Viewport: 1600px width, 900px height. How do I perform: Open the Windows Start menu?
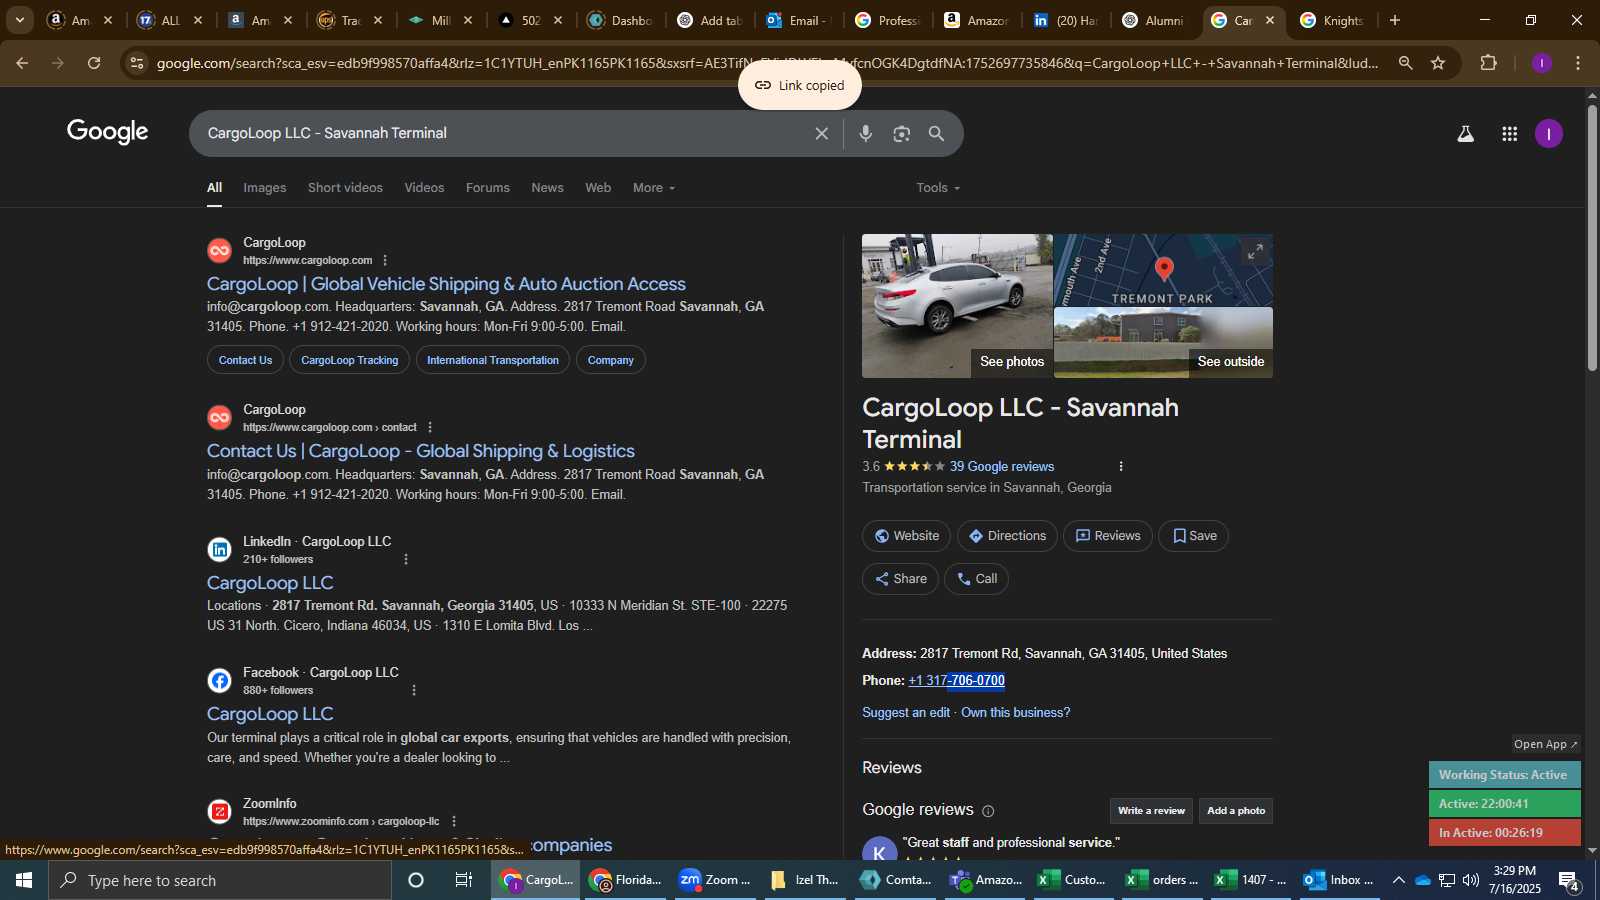tap(24, 880)
